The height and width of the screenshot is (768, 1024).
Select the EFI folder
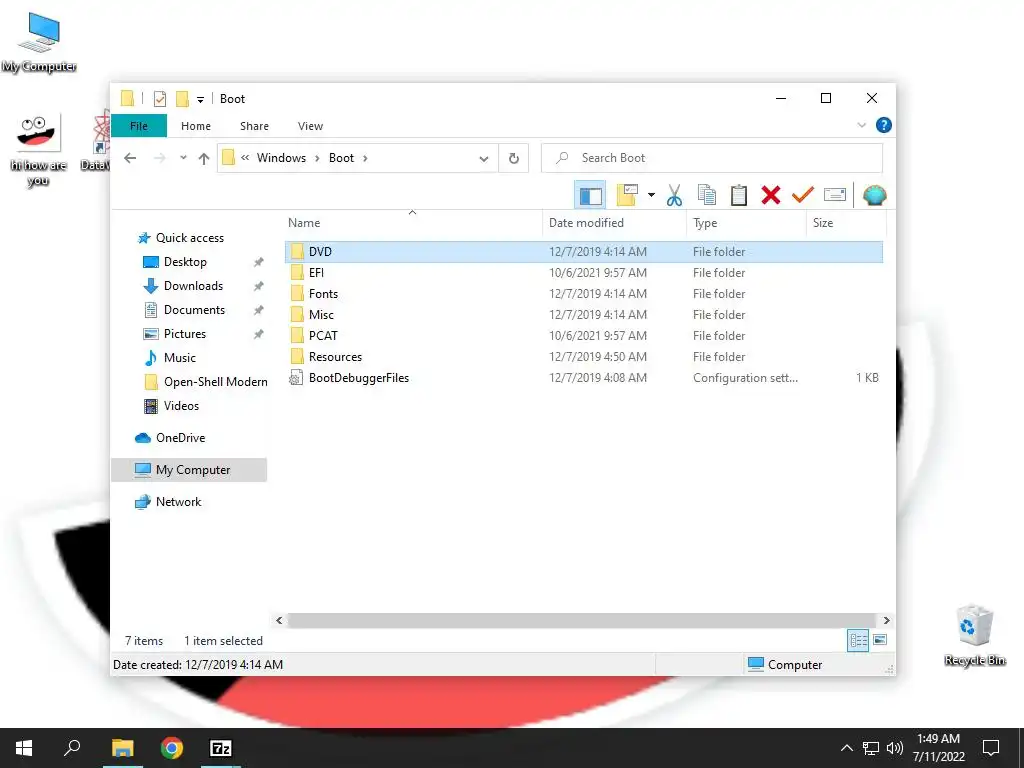pos(584,273)
